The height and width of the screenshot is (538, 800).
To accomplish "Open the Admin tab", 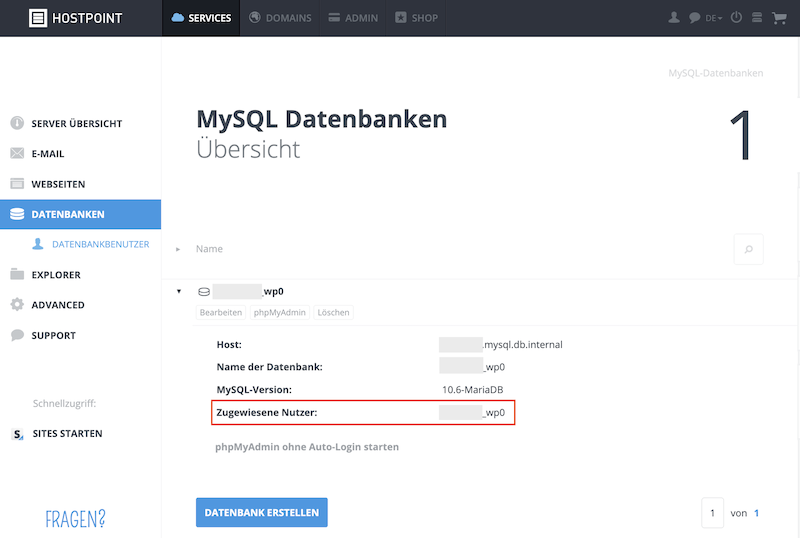I will (353, 18).
